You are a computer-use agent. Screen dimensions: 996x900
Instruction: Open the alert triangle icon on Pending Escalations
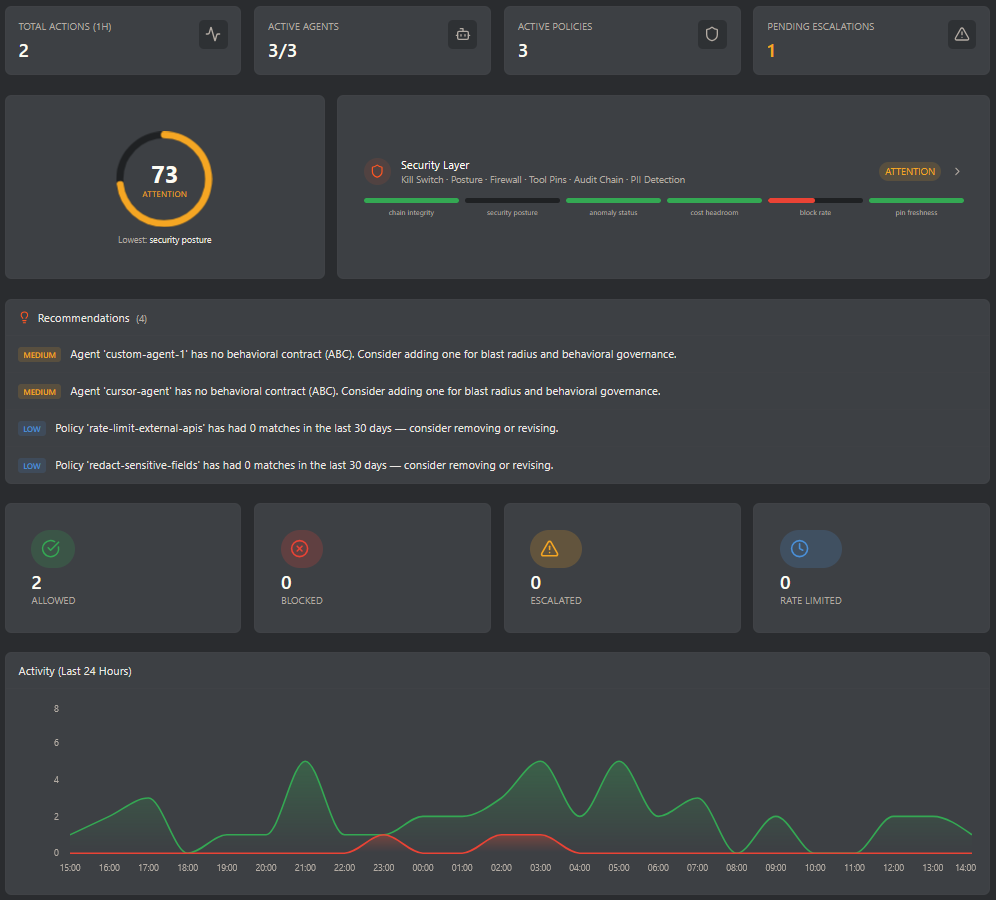pos(961,34)
